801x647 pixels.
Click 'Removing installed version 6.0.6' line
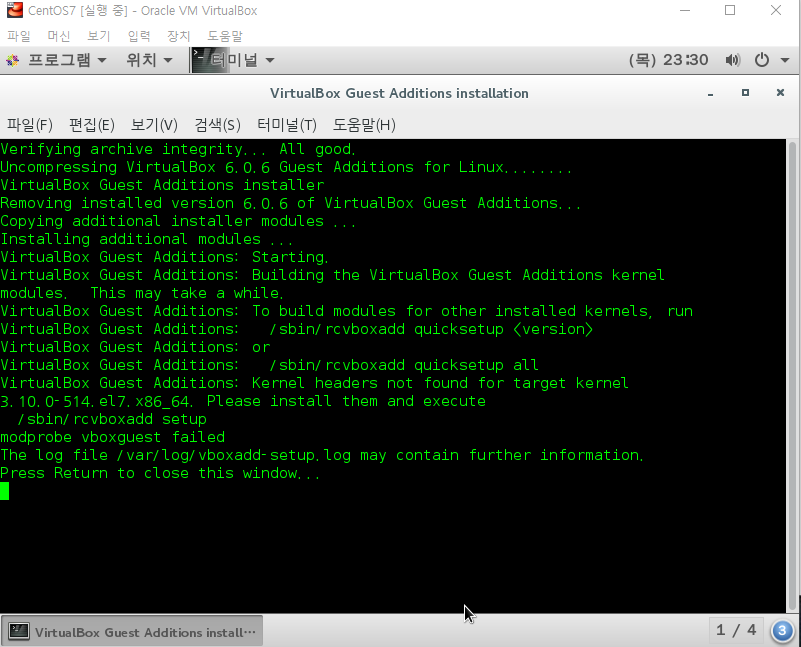pos(290,203)
